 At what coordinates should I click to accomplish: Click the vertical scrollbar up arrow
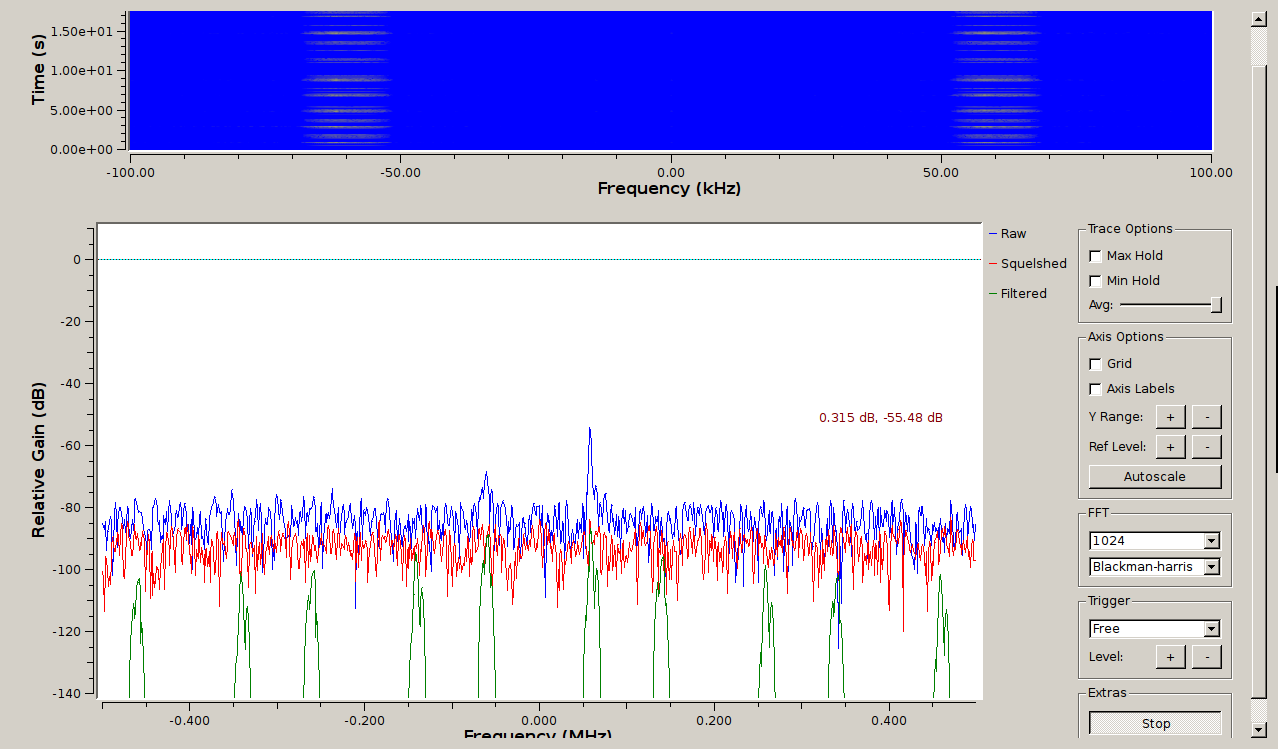pyautogui.click(x=1259, y=17)
